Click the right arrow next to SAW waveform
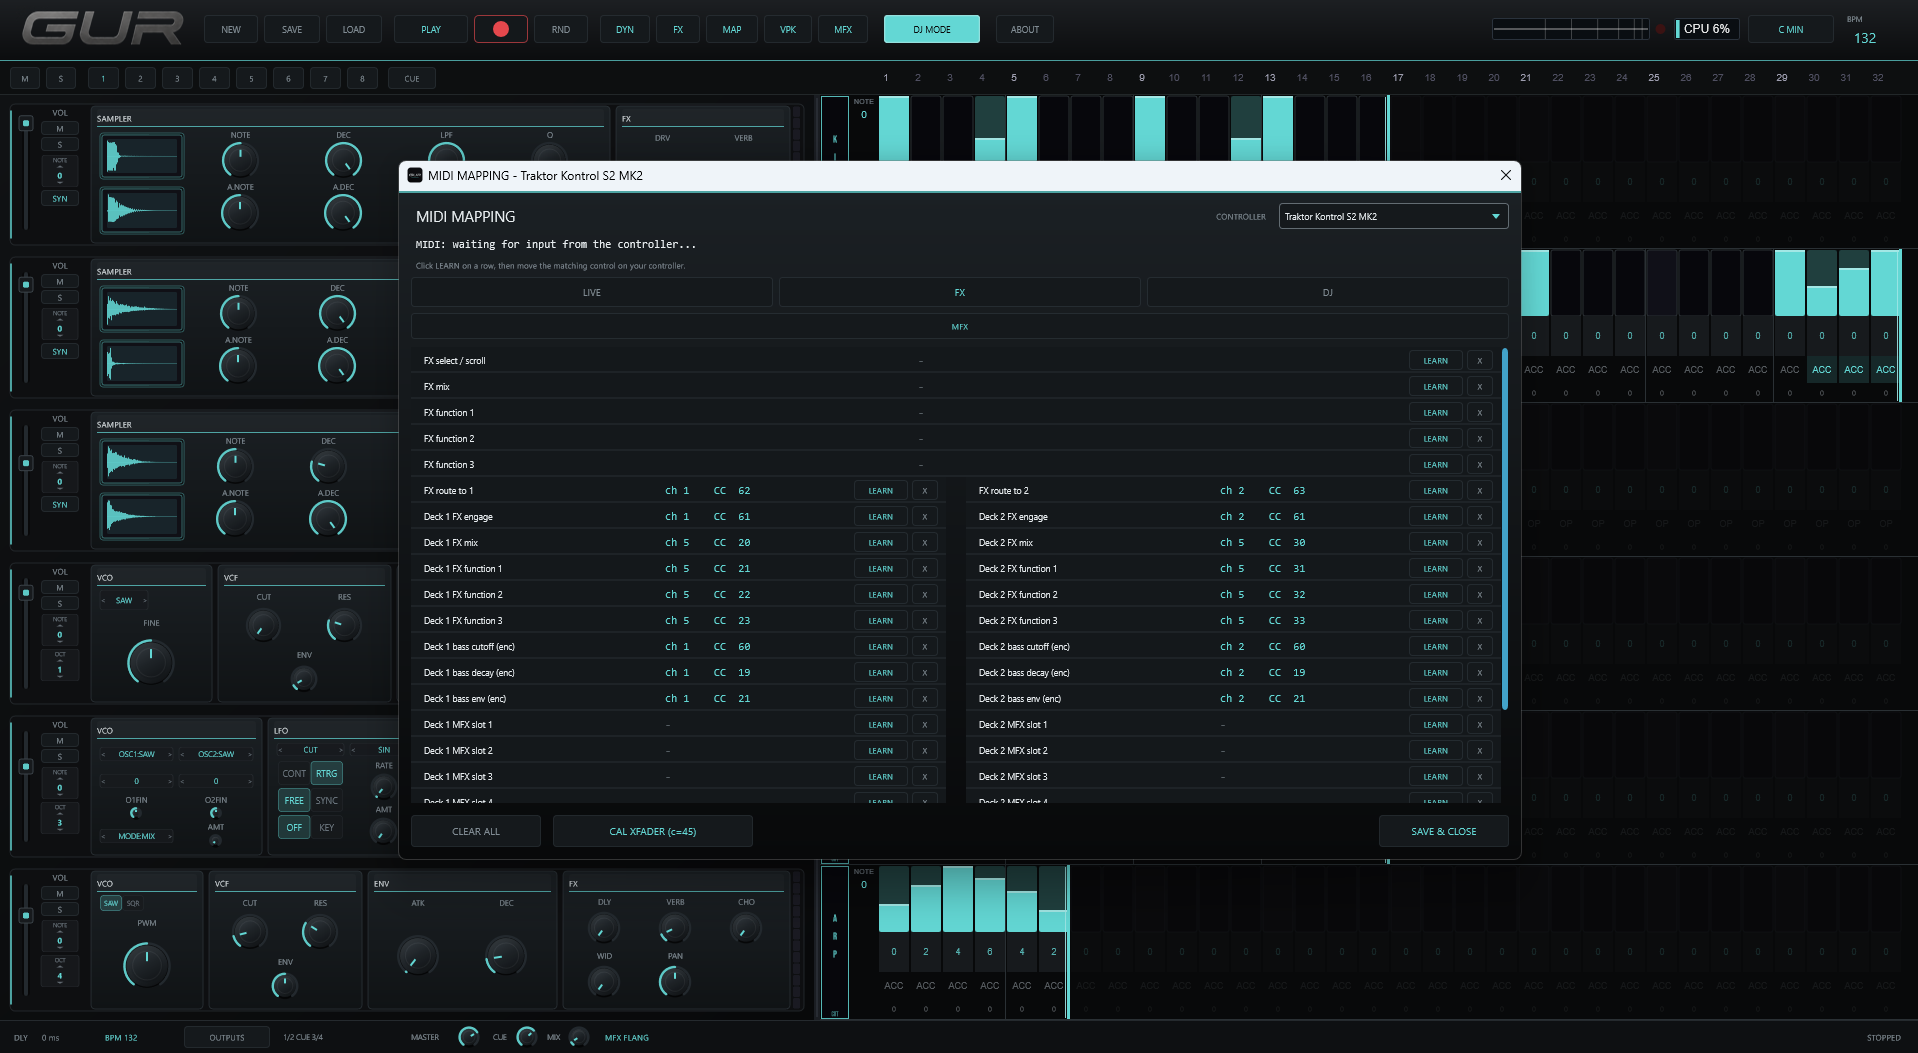1918x1053 pixels. [x=145, y=601]
